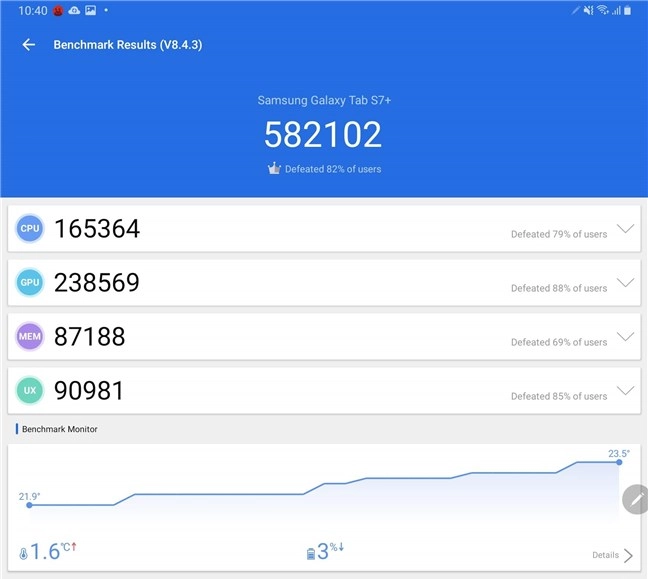Tap the crown icon beside Defeated 82%

[x=274, y=169]
